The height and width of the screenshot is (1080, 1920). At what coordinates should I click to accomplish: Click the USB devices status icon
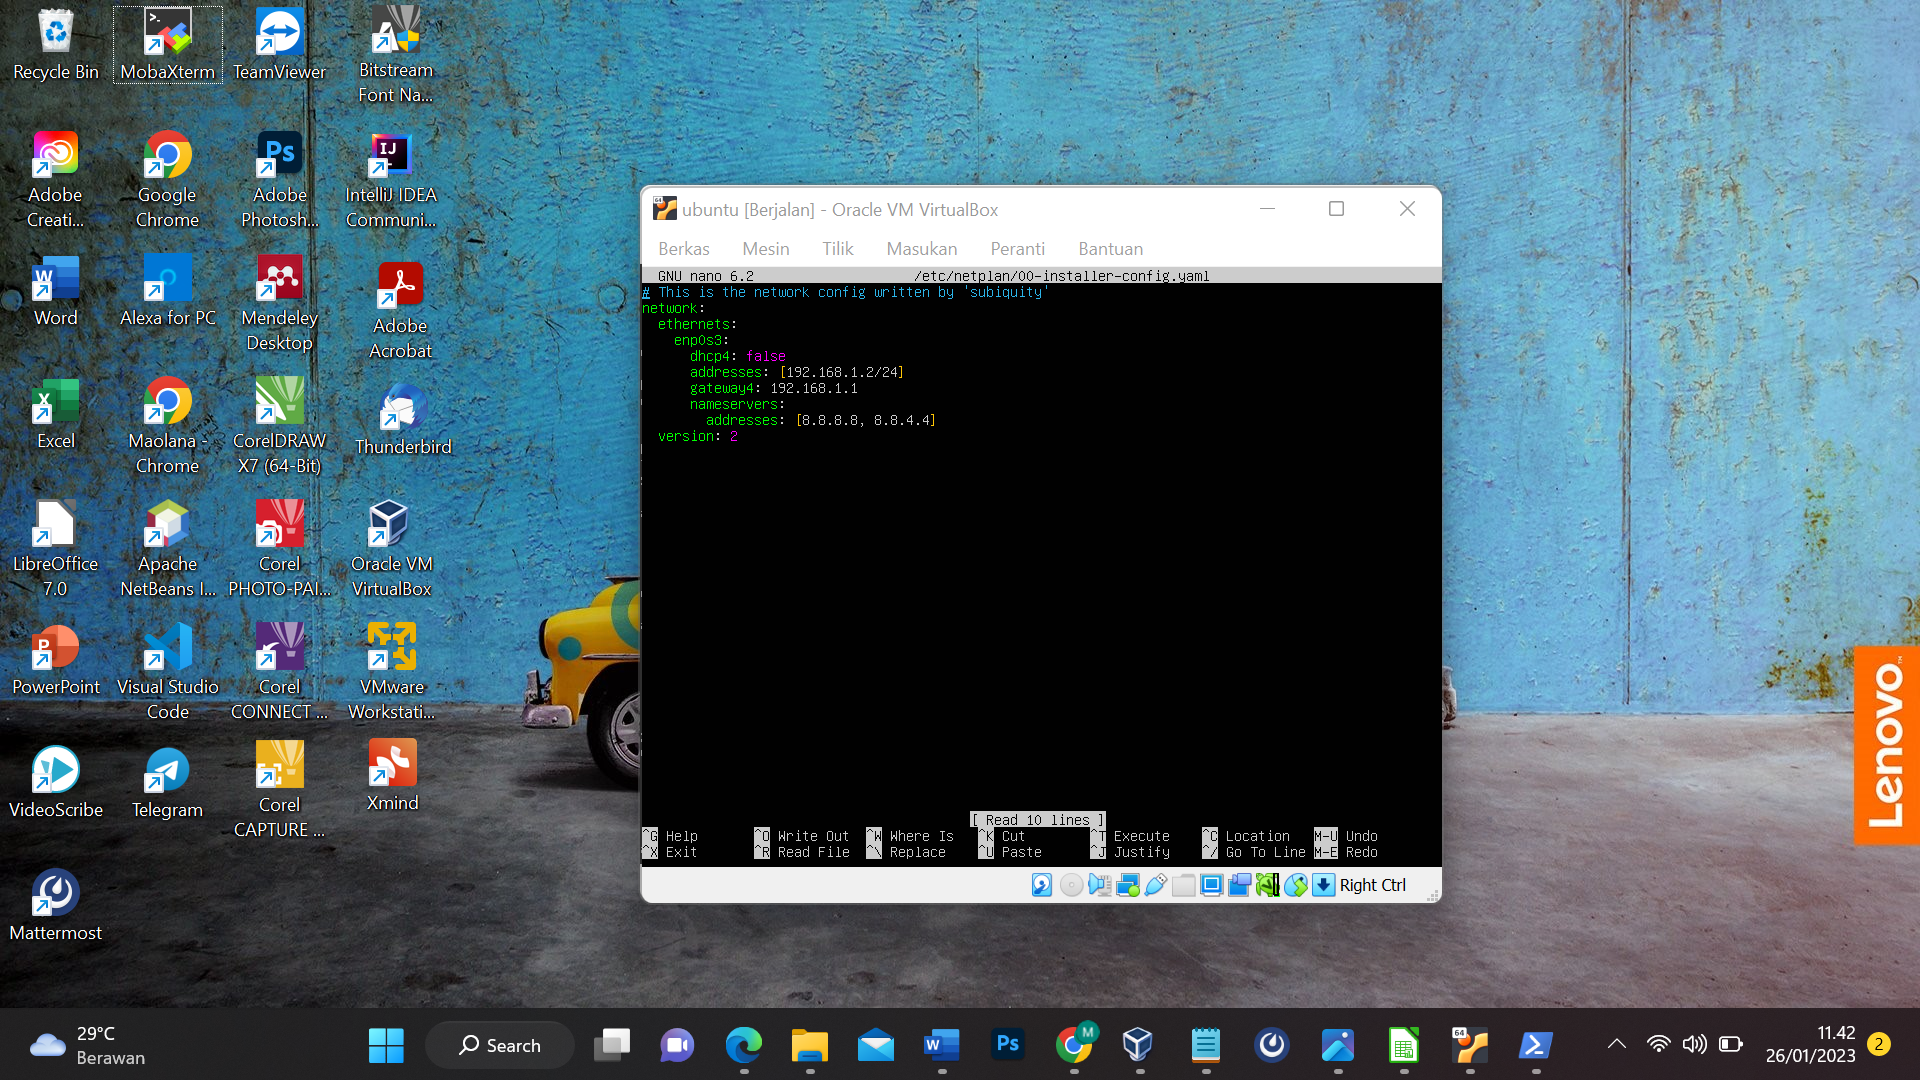[x=1155, y=885]
